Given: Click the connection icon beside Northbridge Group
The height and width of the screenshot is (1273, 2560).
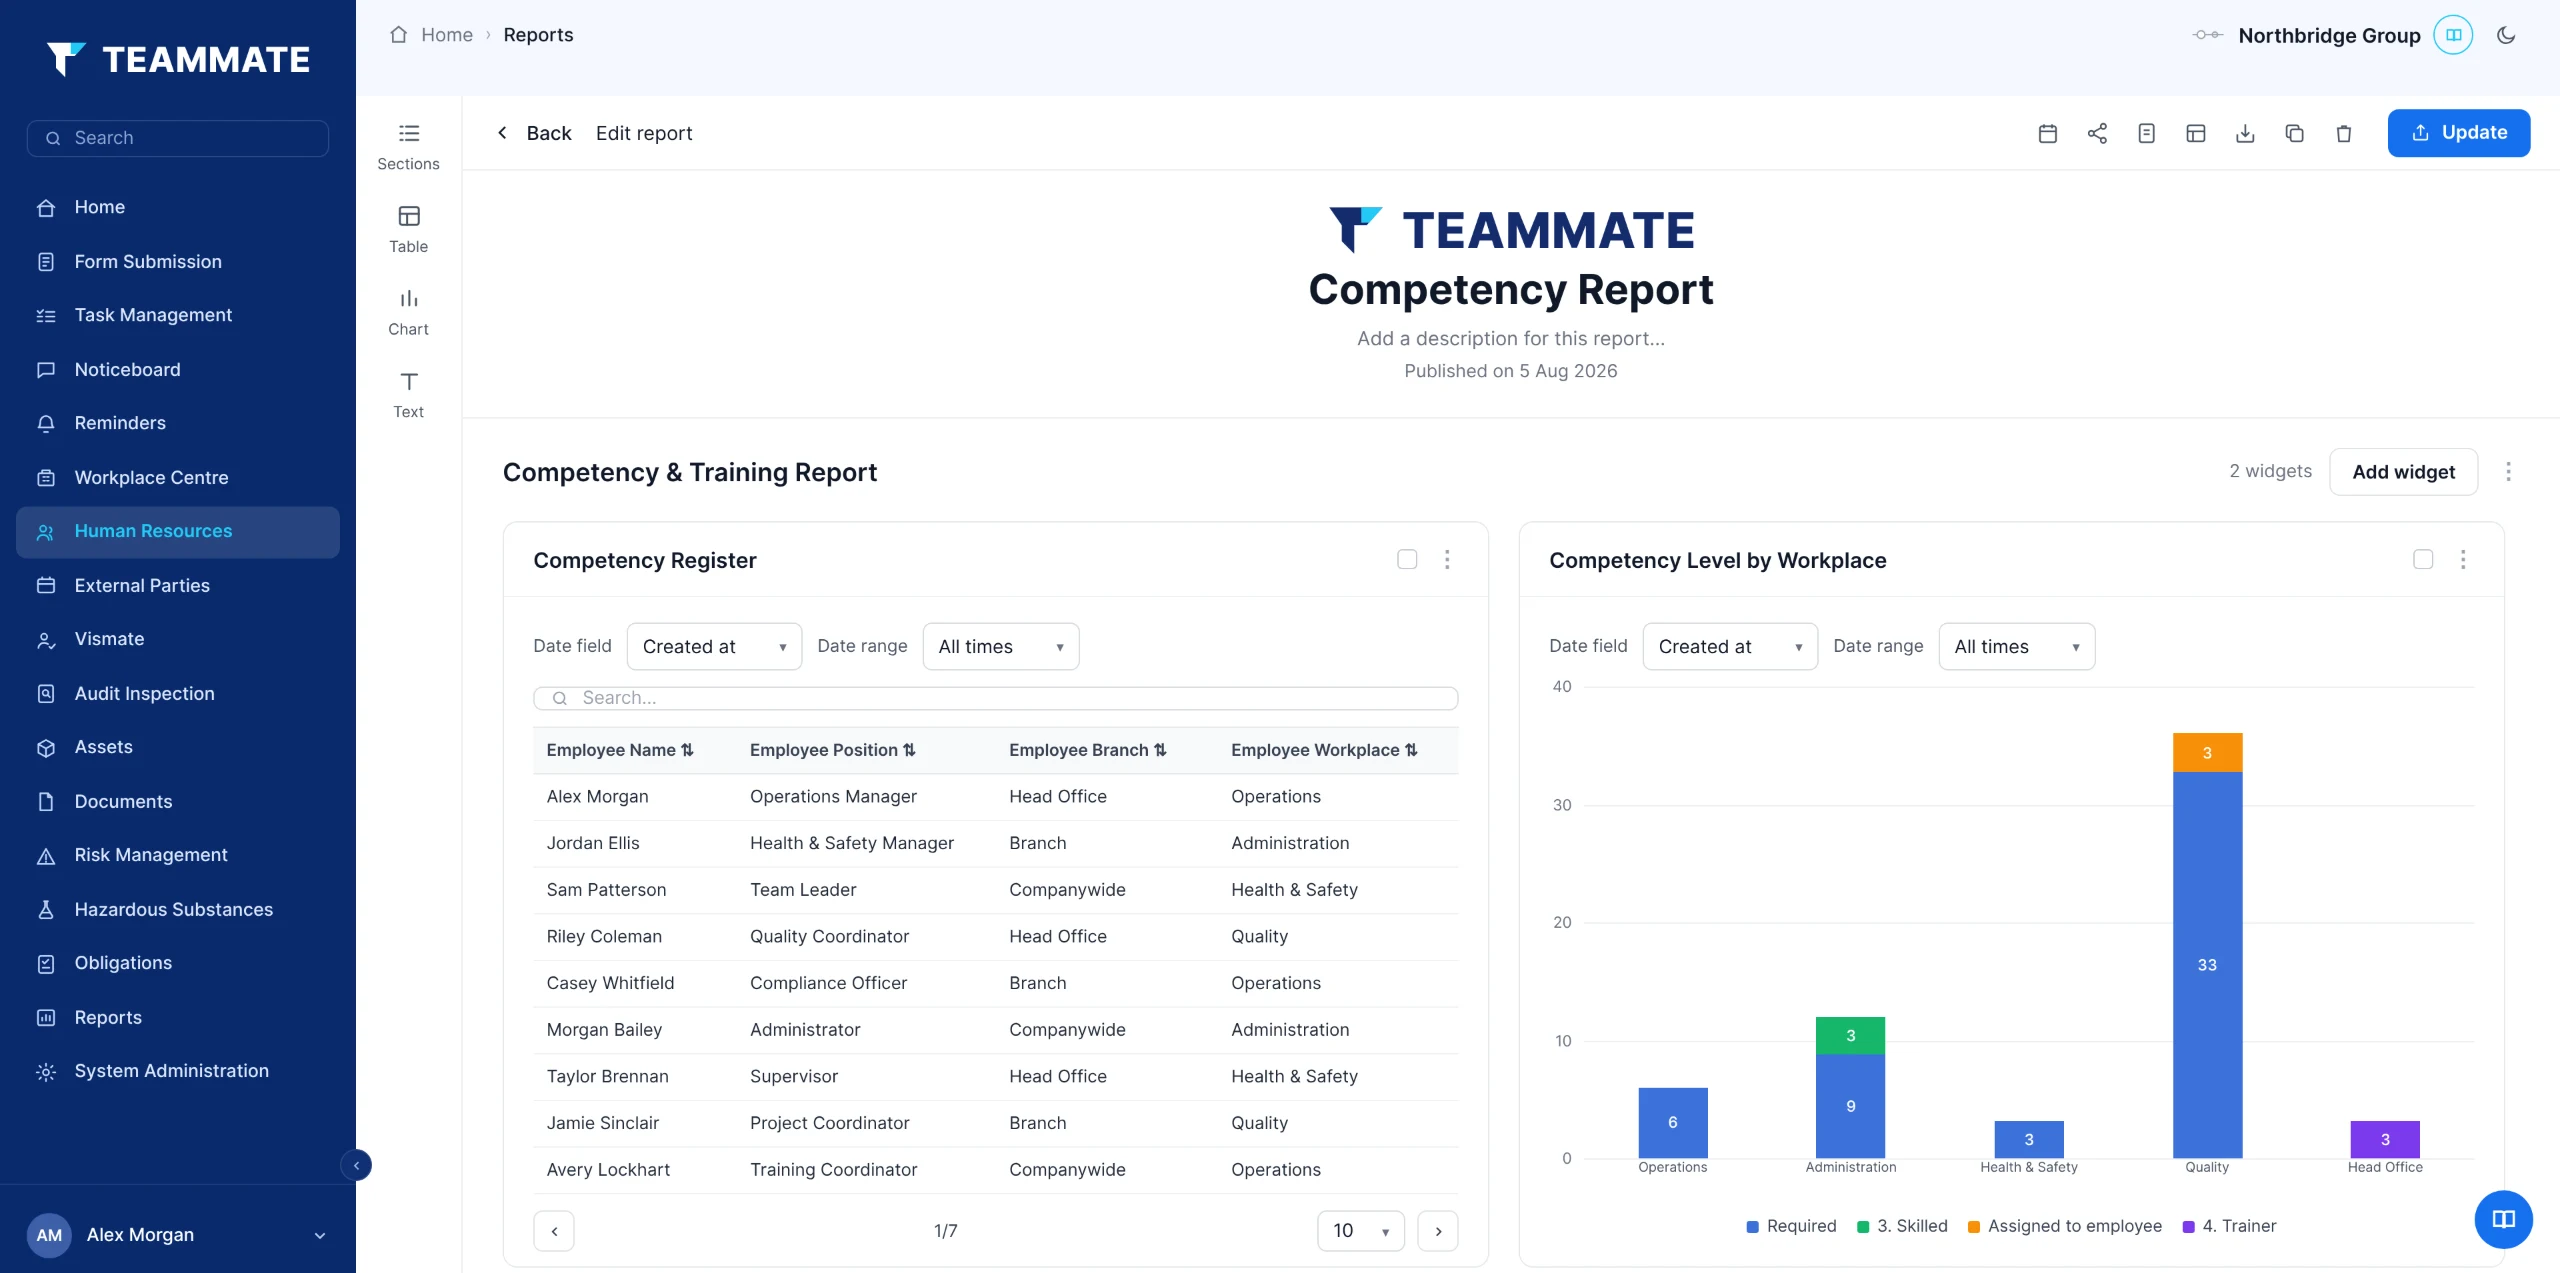Looking at the screenshot, I should point(2207,35).
